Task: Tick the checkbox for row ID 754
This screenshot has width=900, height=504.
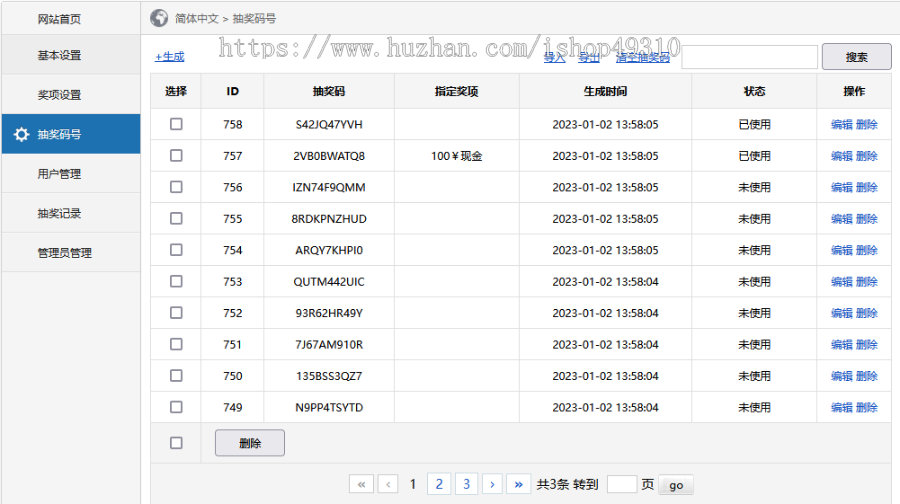Action: point(176,250)
